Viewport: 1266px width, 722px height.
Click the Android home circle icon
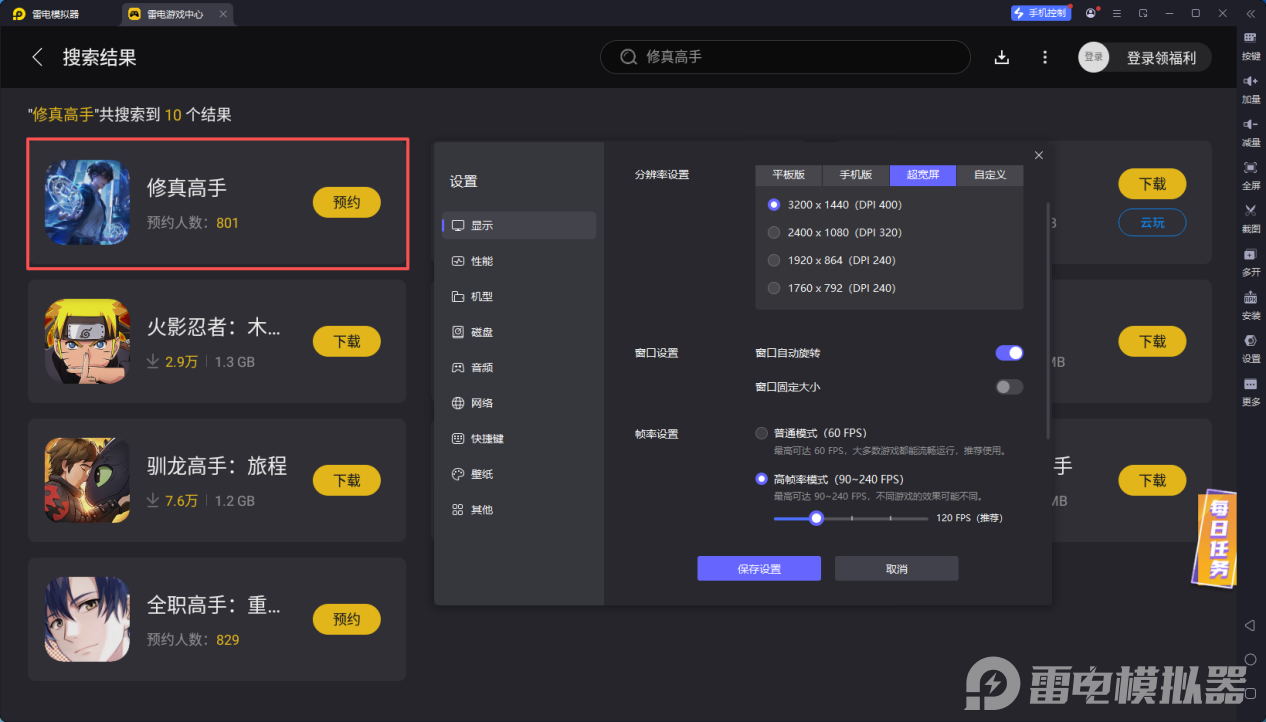click(x=1250, y=659)
